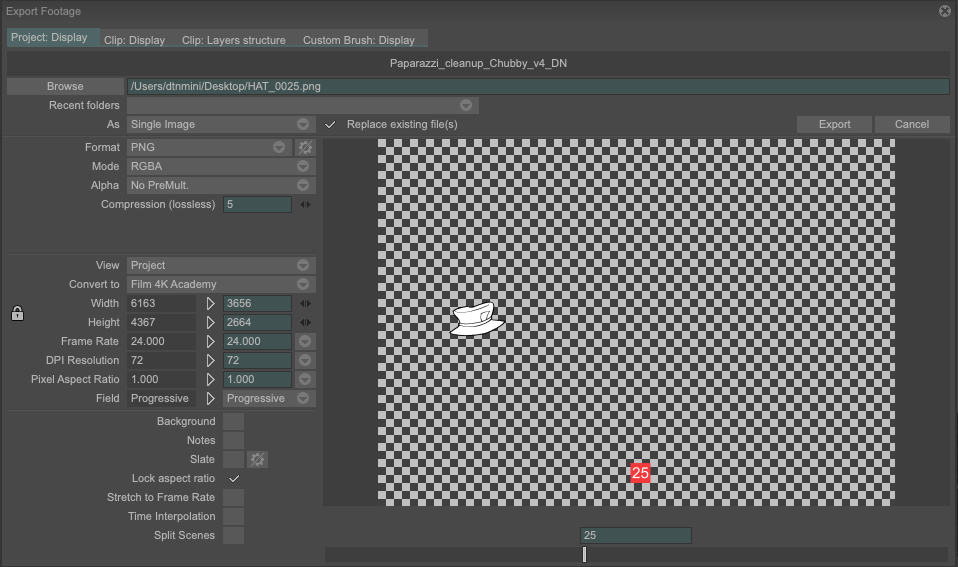Click the Cancel button
Image resolution: width=958 pixels, height=567 pixels.
(x=912, y=125)
